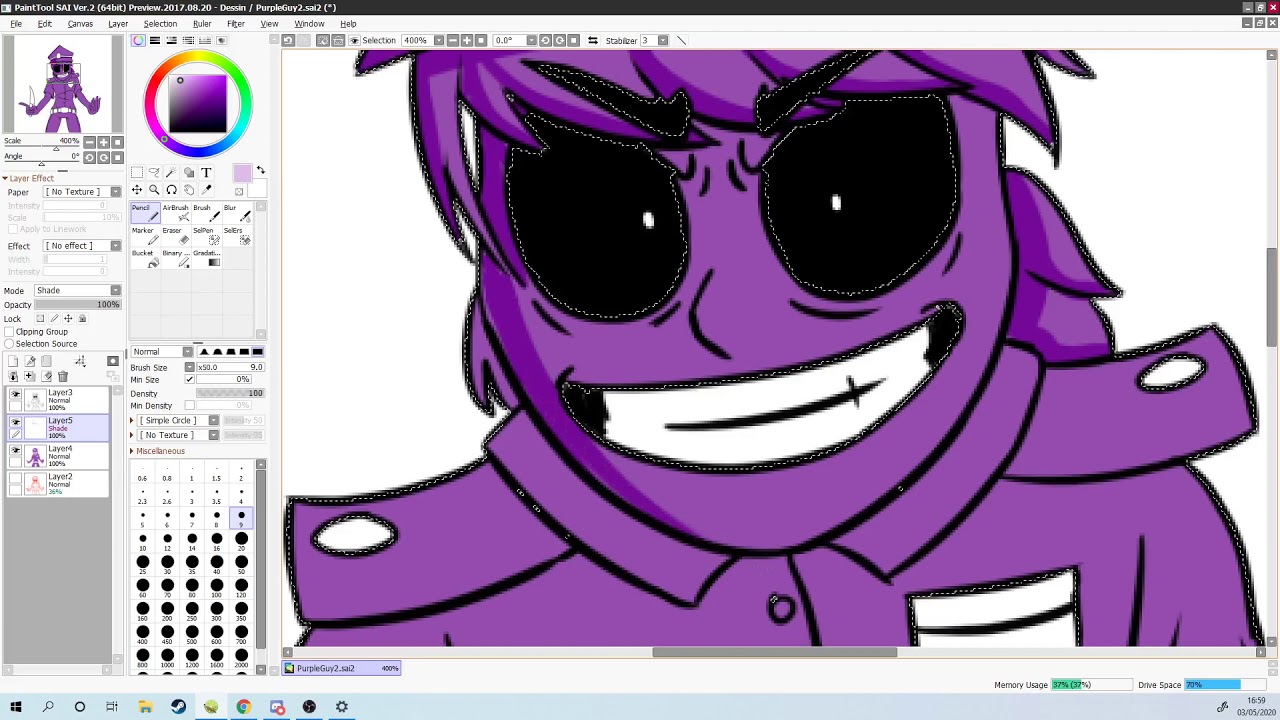
Task: Choose the lasso selection tool
Action: click(x=154, y=172)
